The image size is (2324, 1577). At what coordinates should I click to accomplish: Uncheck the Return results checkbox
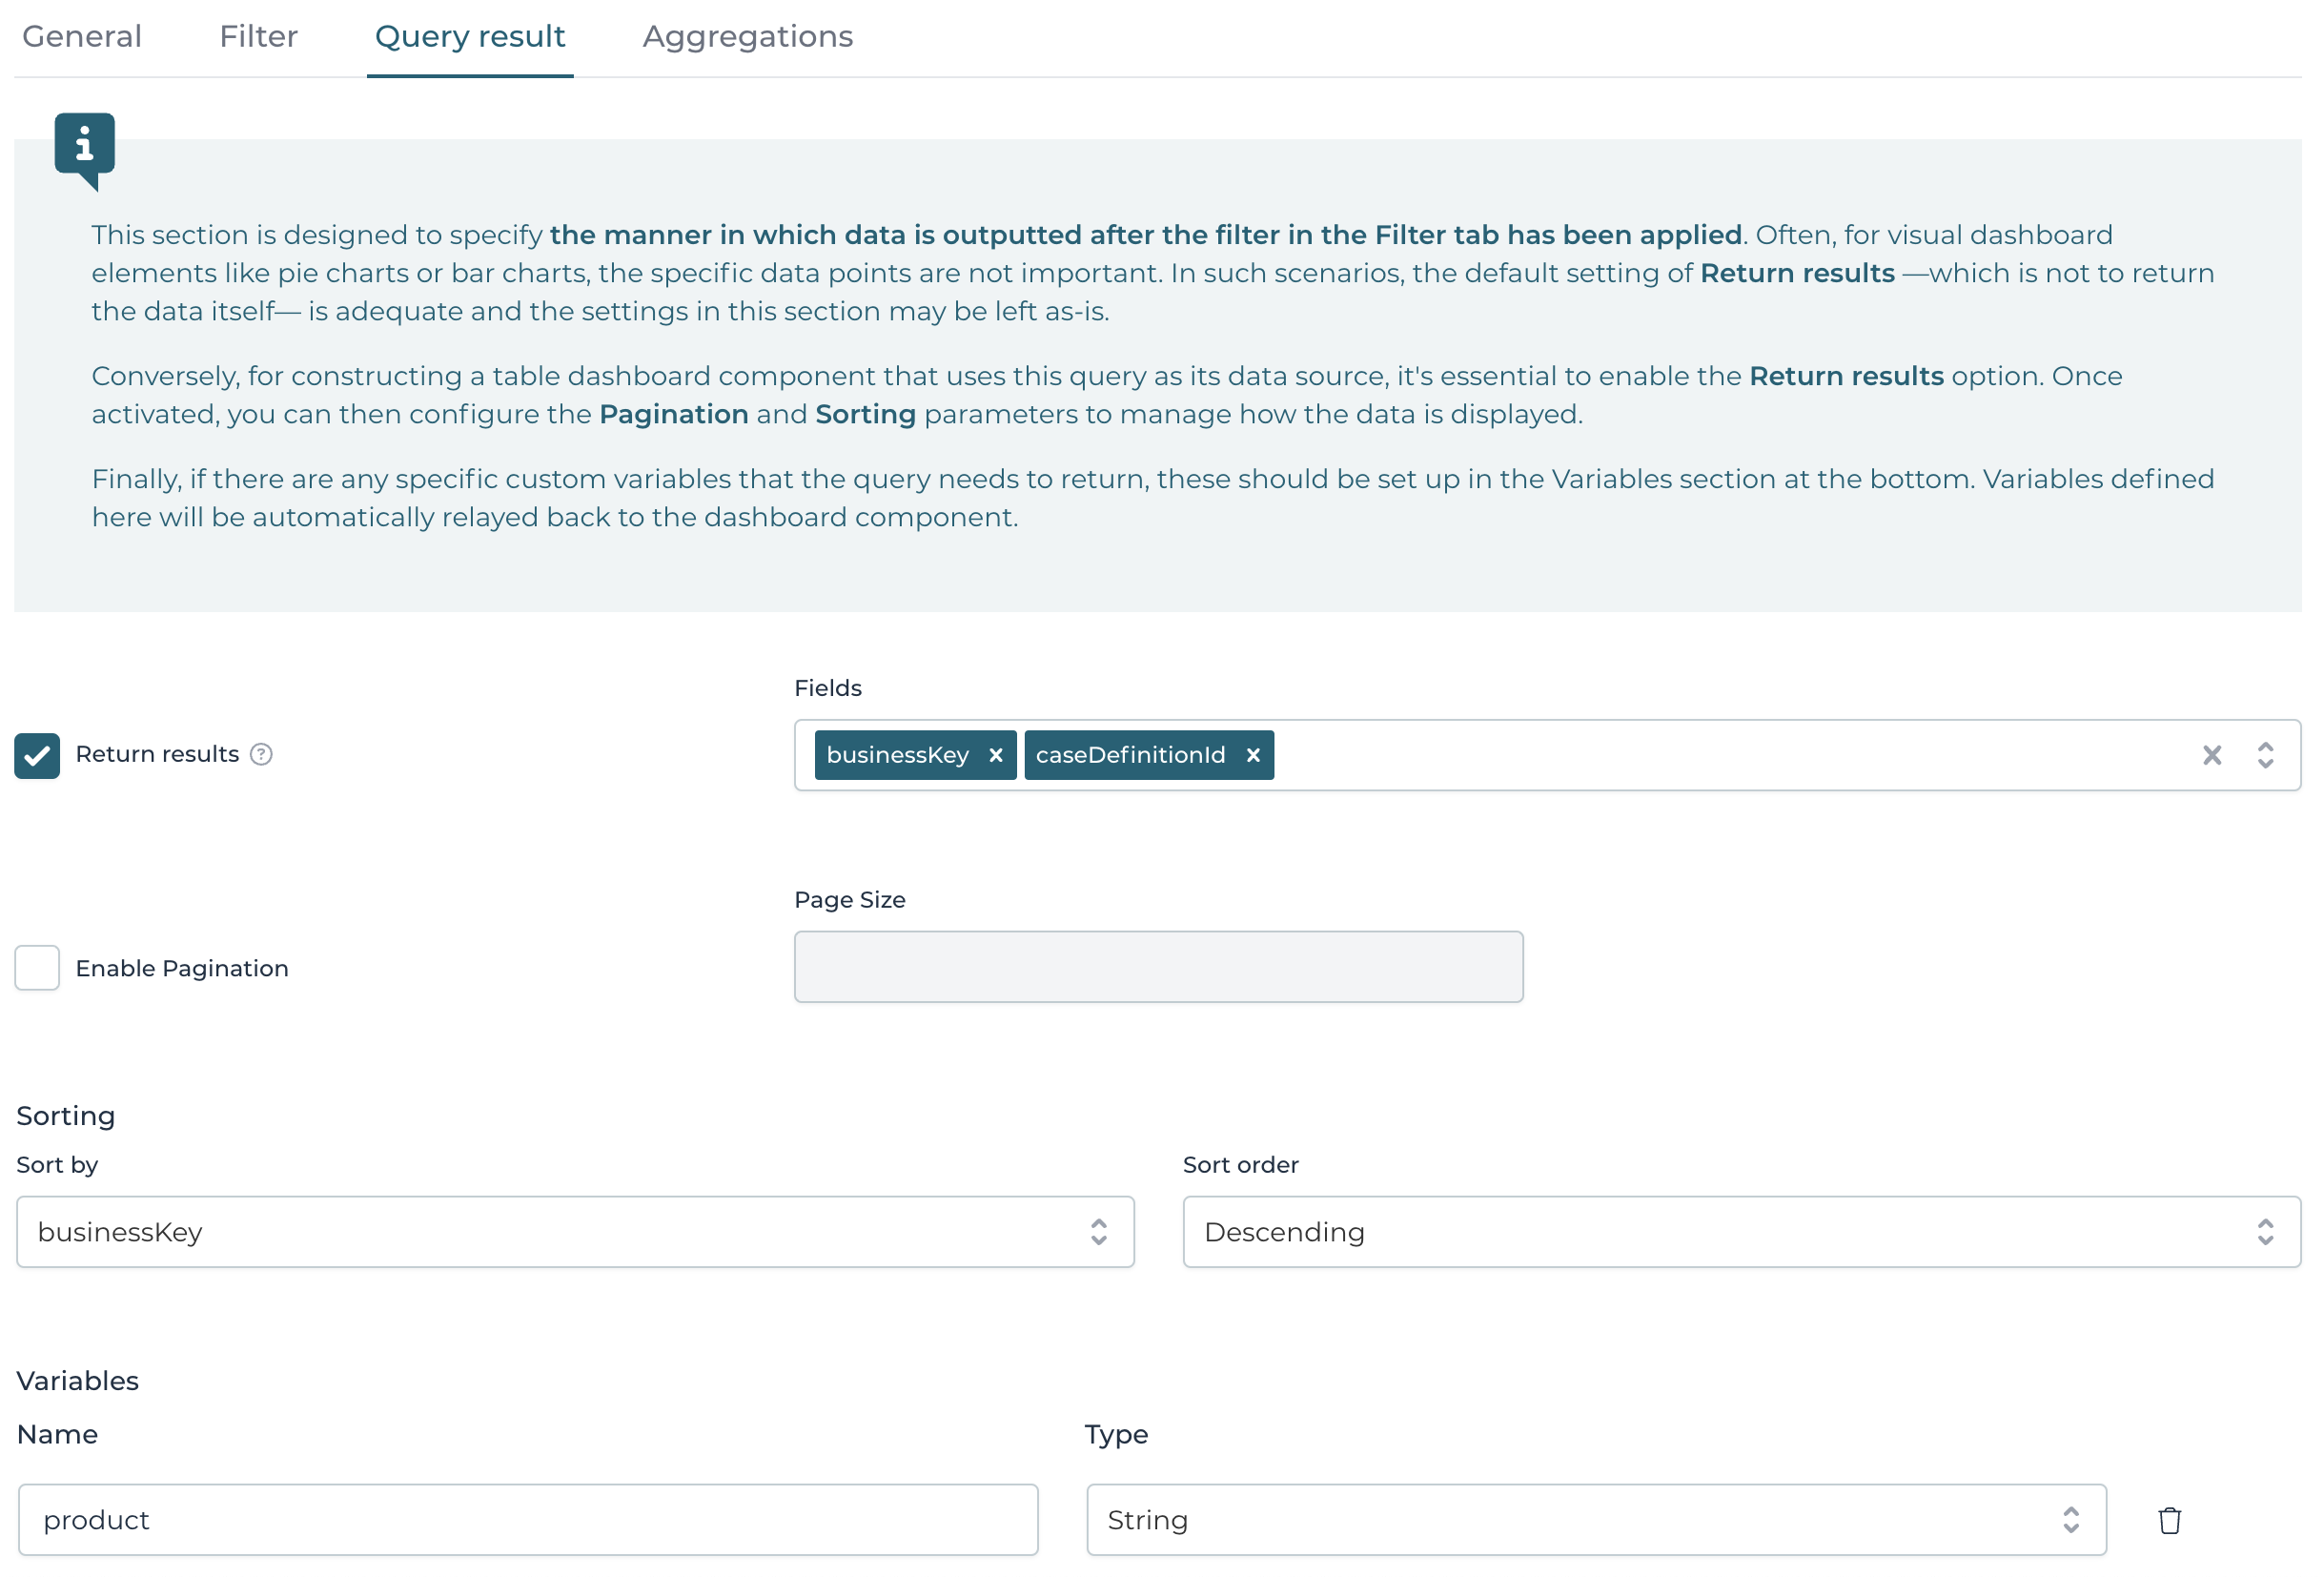tap(37, 755)
